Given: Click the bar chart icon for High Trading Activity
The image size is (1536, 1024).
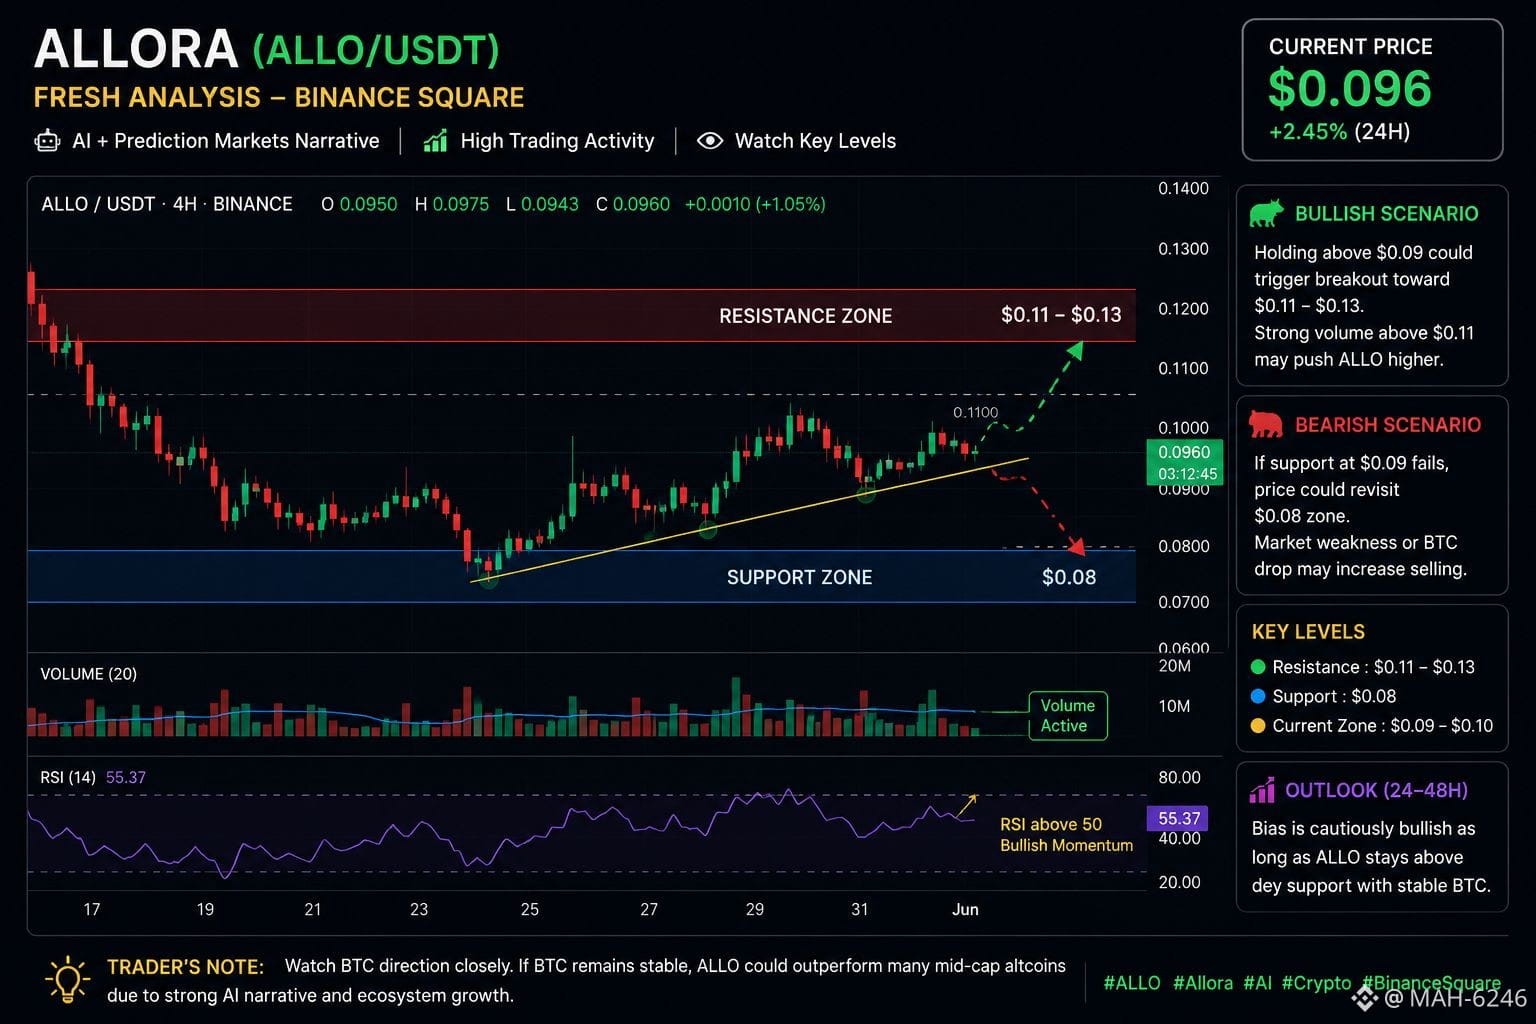Looking at the screenshot, I should (x=435, y=141).
